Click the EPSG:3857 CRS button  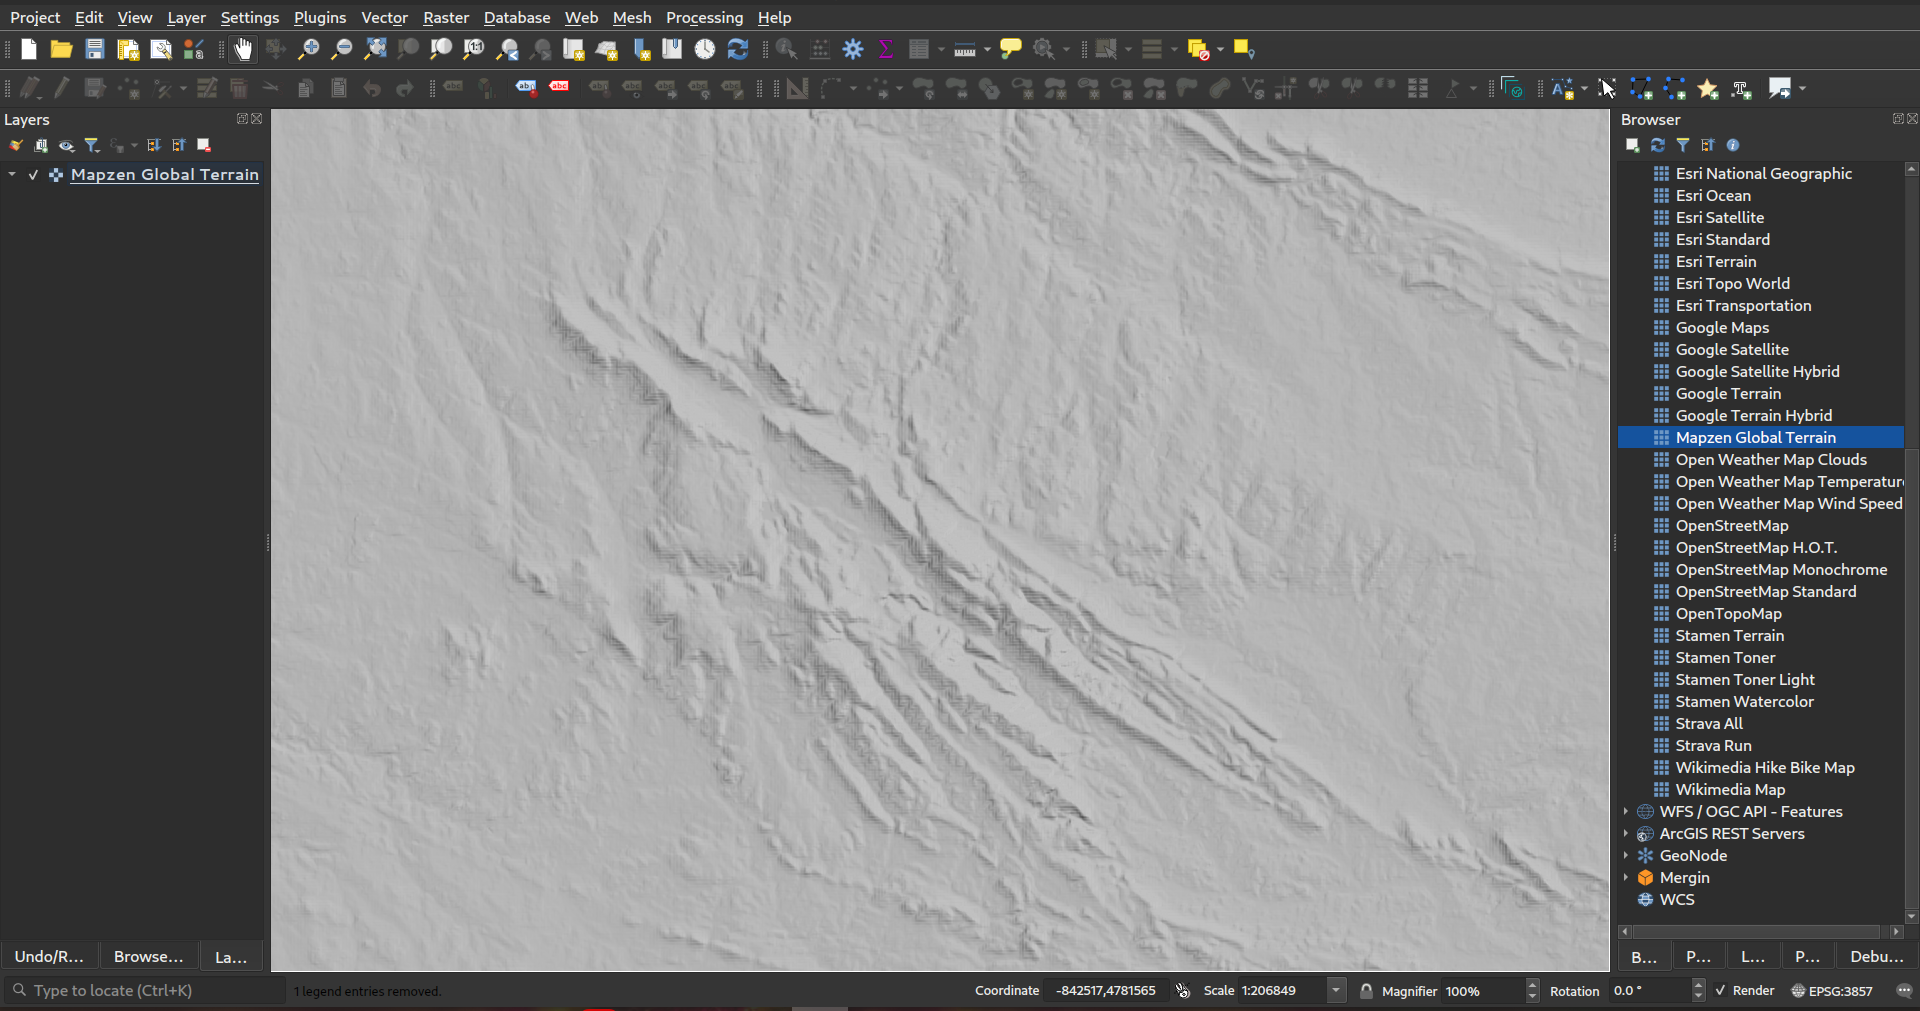pyautogui.click(x=1832, y=991)
